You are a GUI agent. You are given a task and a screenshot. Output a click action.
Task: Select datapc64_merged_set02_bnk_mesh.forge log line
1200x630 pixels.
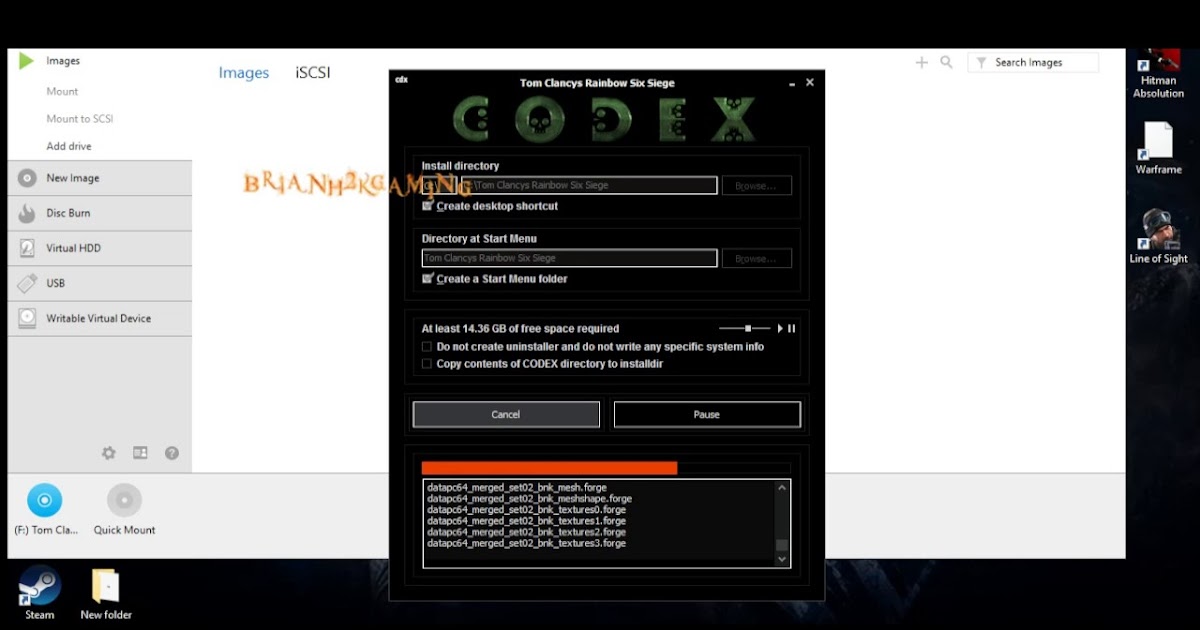click(517, 488)
